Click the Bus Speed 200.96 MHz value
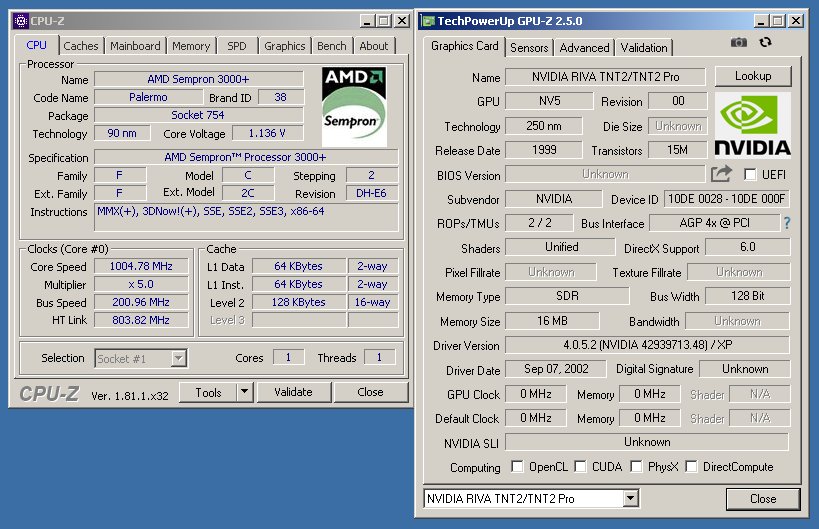 tap(141, 302)
